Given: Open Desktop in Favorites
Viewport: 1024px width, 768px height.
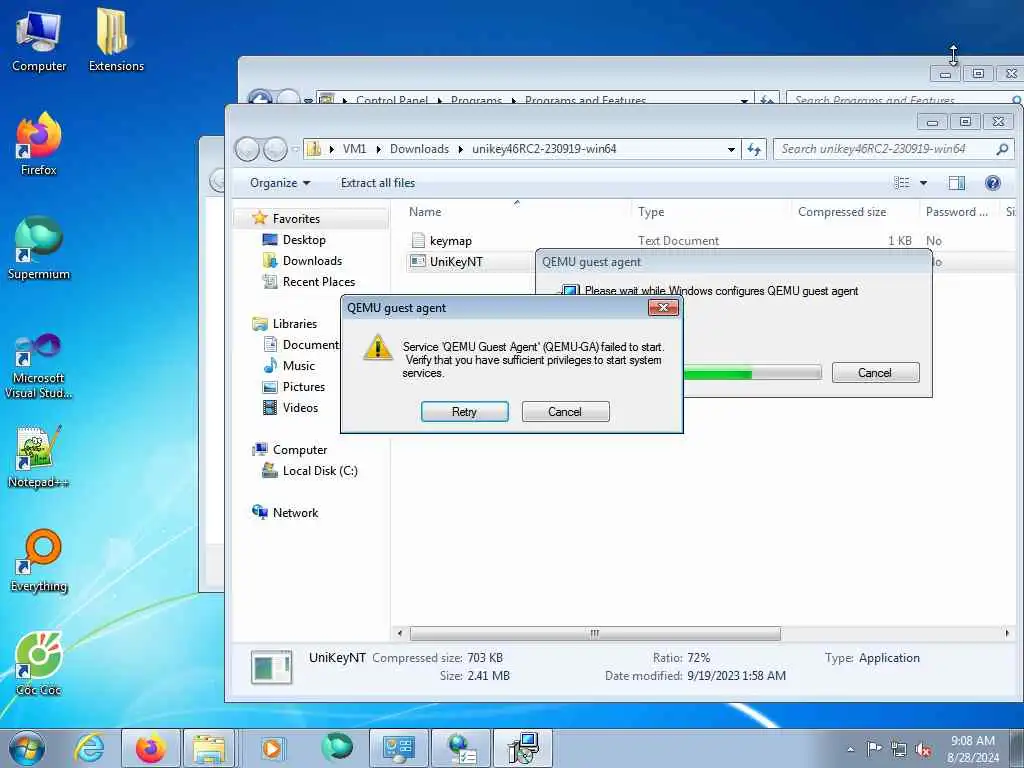Looking at the screenshot, I should [304, 240].
